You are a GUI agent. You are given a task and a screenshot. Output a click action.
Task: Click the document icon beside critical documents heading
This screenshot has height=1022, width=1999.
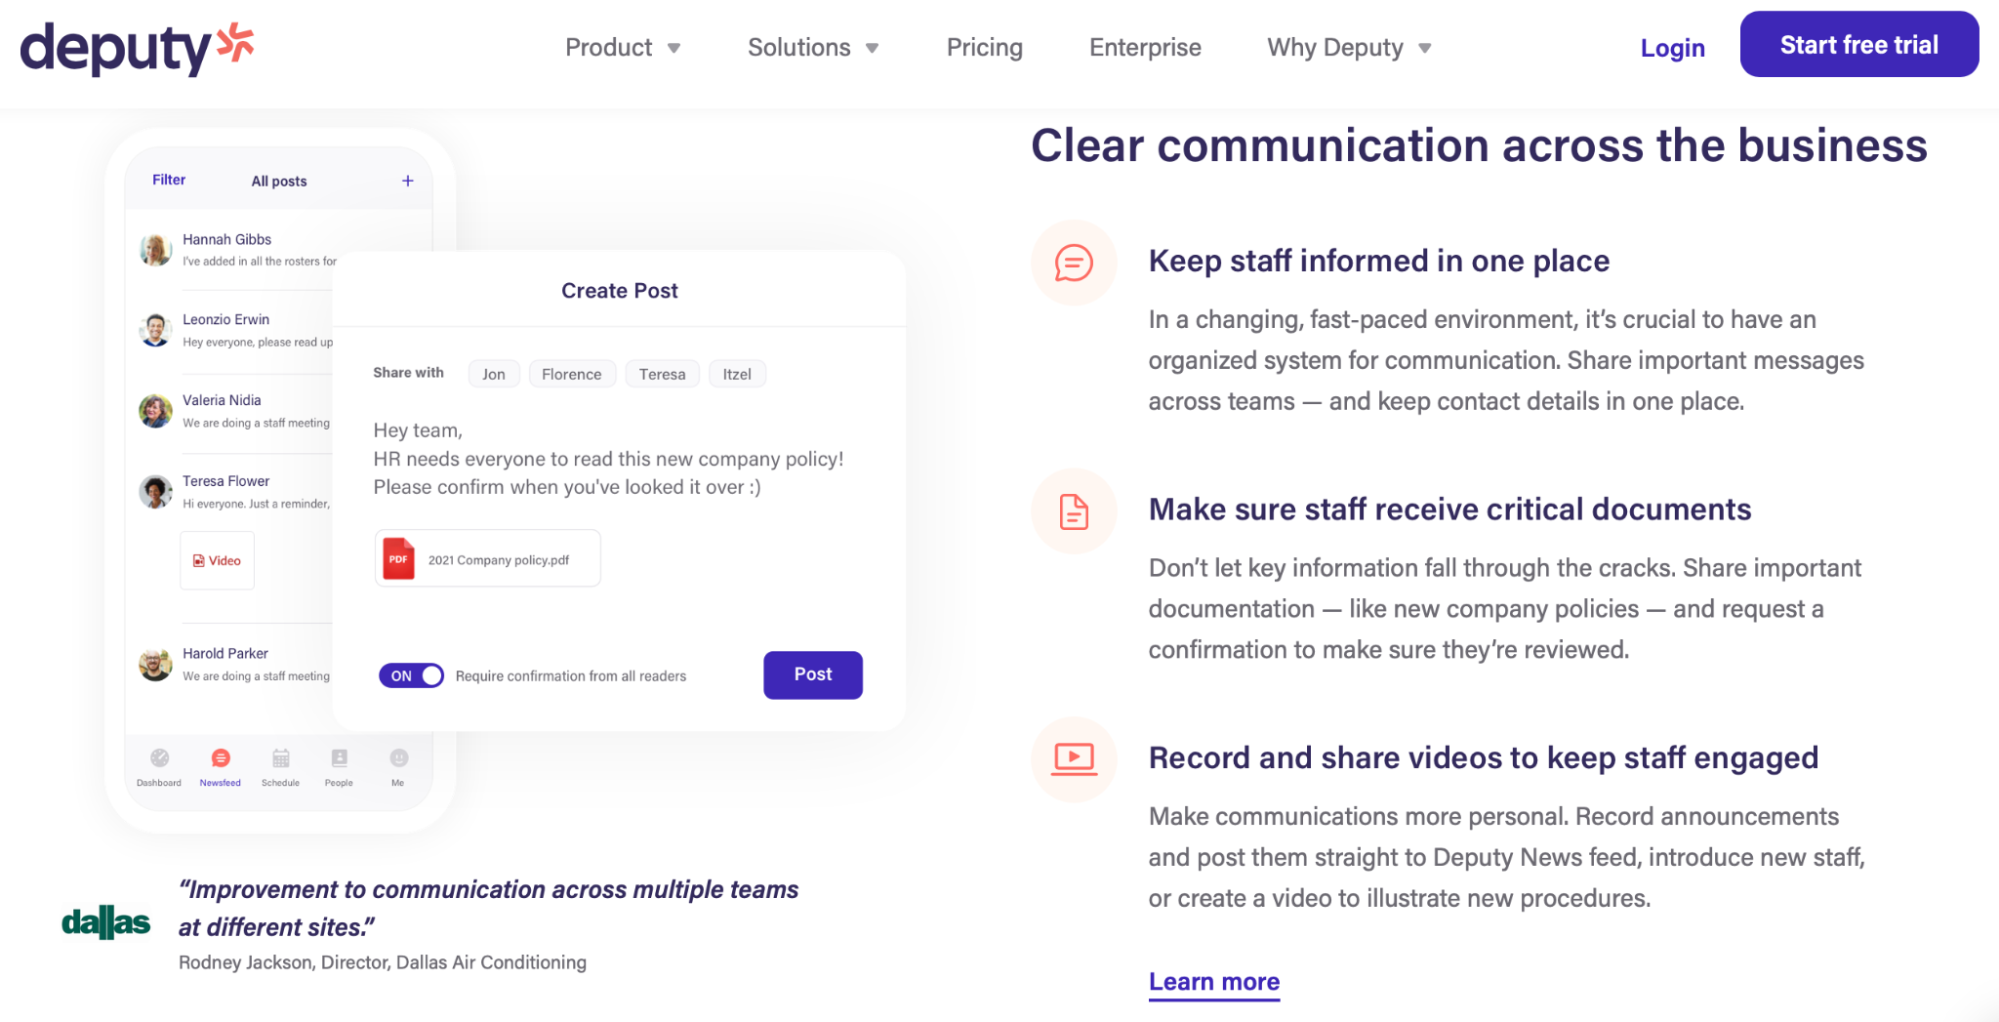pyautogui.click(x=1073, y=511)
